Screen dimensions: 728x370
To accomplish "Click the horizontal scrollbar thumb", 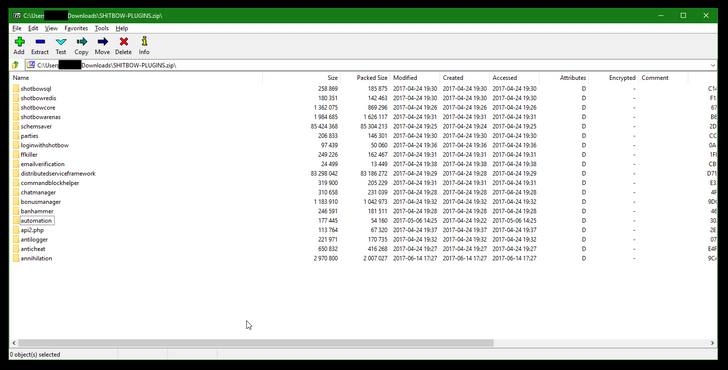I will (255, 343).
